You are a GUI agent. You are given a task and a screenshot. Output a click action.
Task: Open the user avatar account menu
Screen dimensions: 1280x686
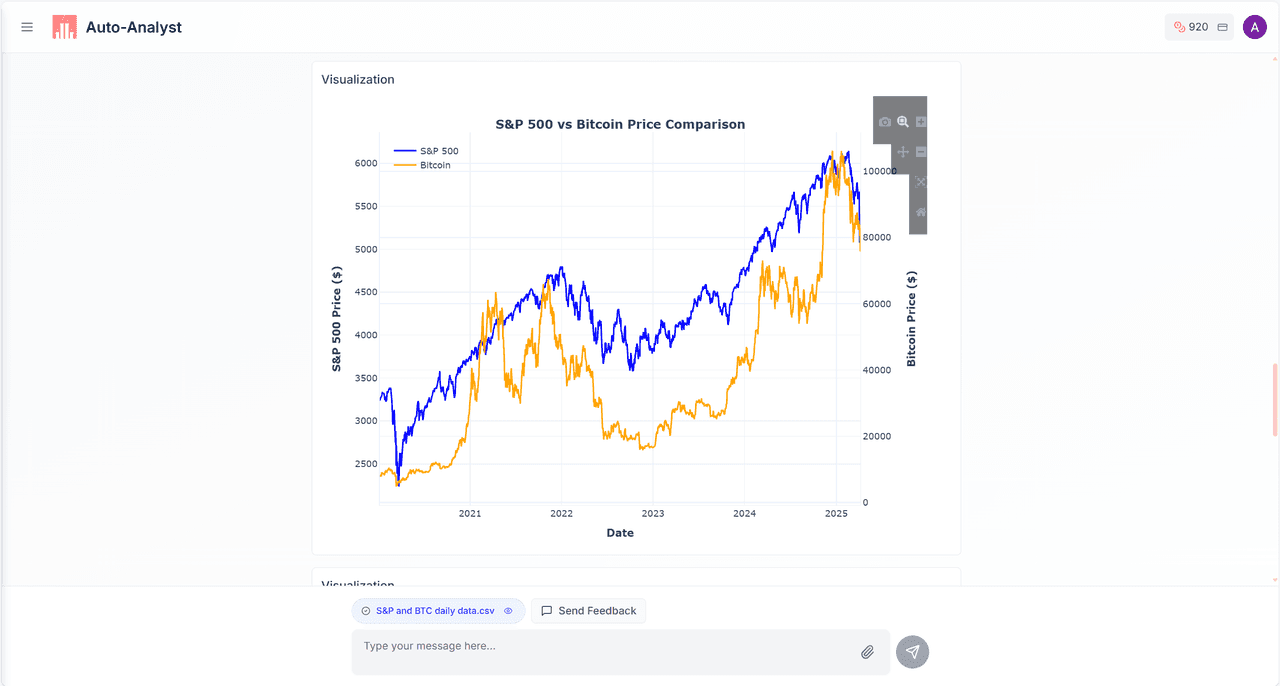pyautogui.click(x=1254, y=27)
